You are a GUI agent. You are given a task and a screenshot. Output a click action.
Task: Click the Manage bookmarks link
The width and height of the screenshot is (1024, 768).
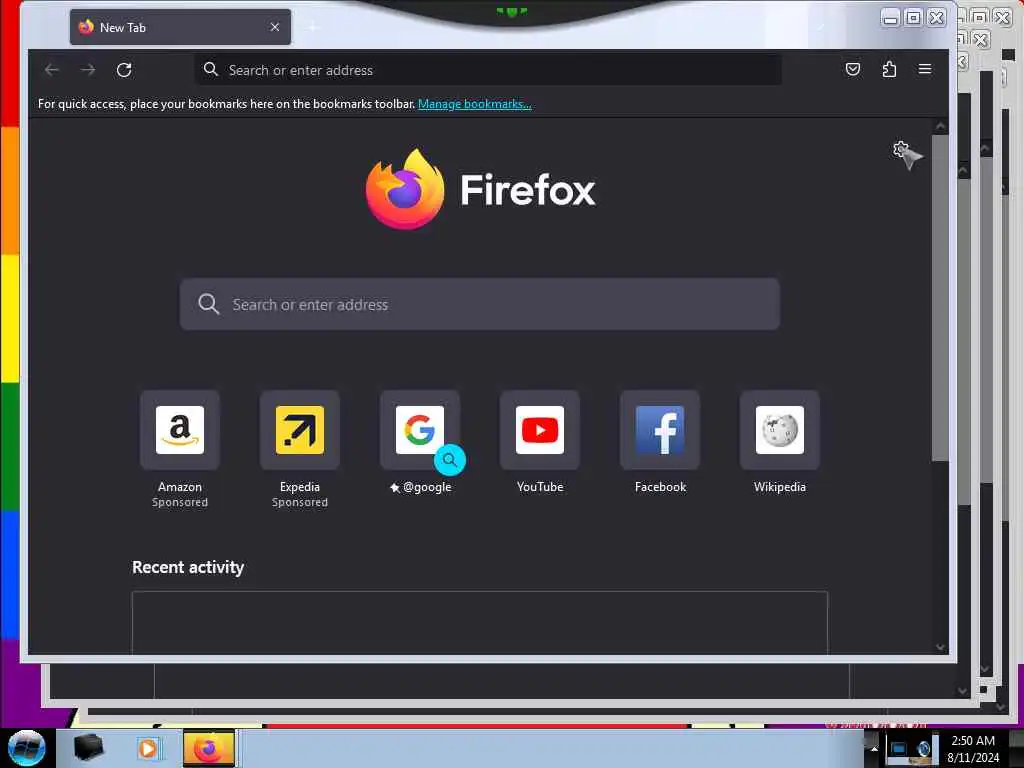475,104
